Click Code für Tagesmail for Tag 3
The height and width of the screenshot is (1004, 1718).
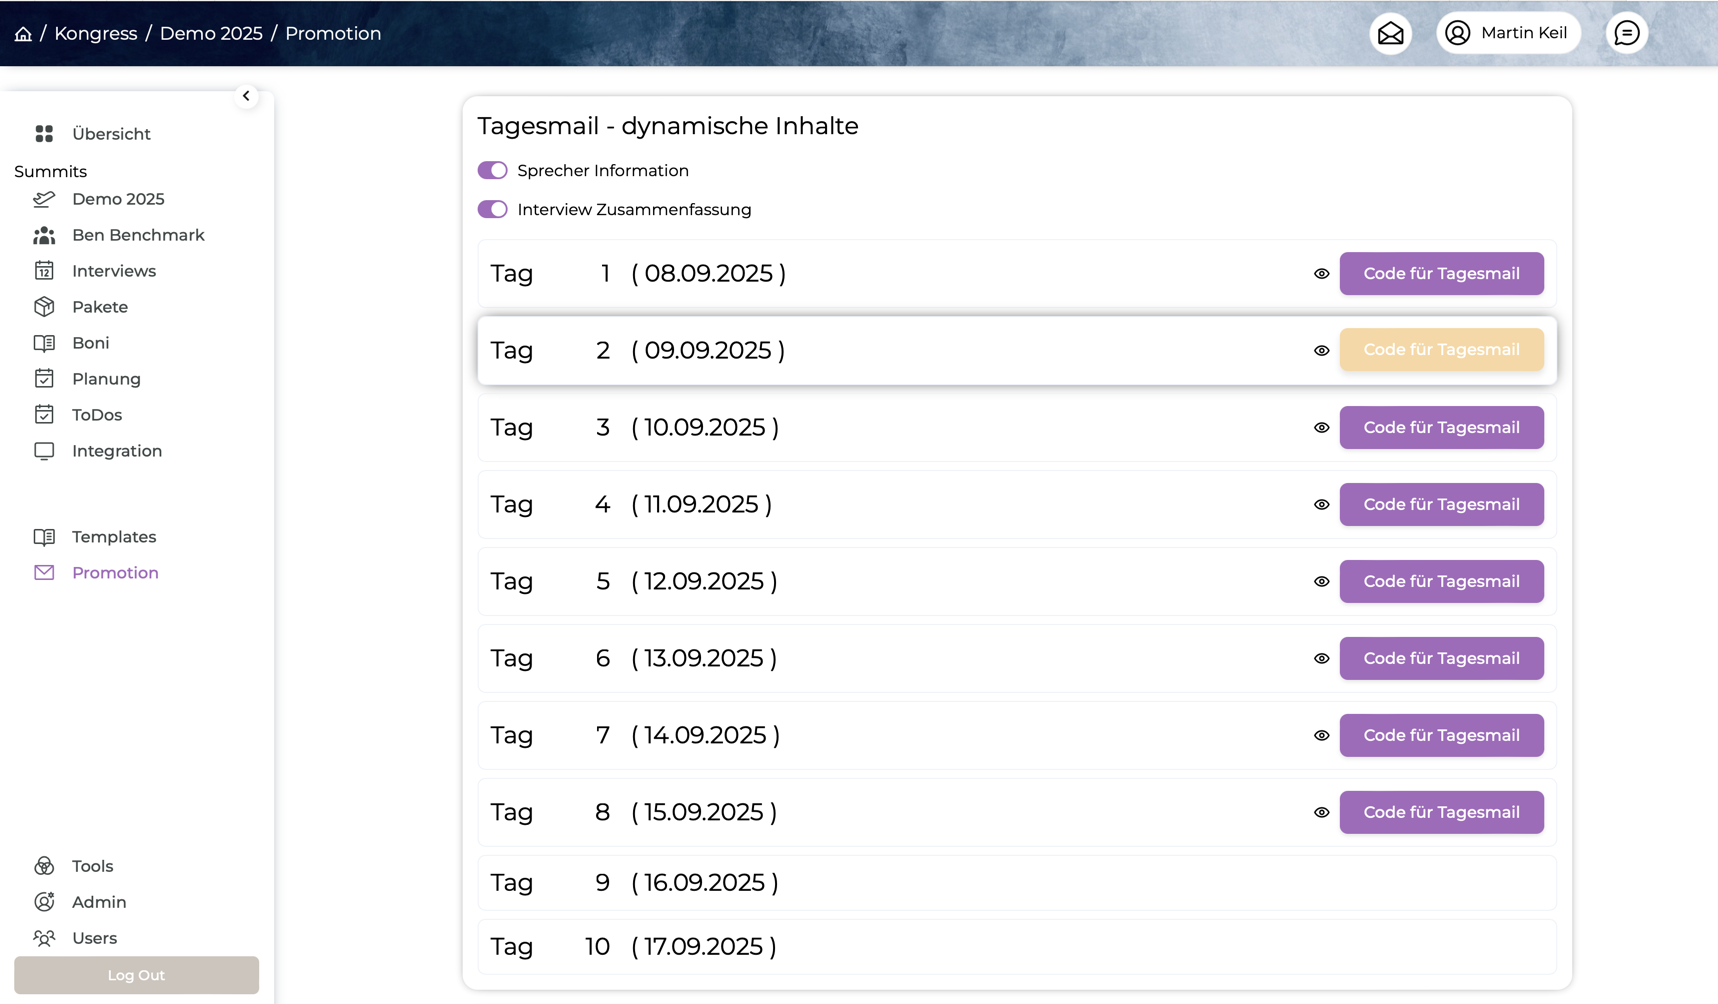pyautogui.click(x=1440, y=428)
